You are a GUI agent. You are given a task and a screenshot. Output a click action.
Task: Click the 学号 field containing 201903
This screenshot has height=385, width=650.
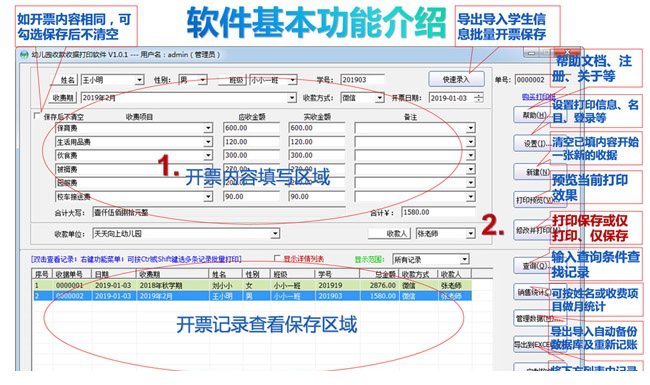[x=362, y=80]
